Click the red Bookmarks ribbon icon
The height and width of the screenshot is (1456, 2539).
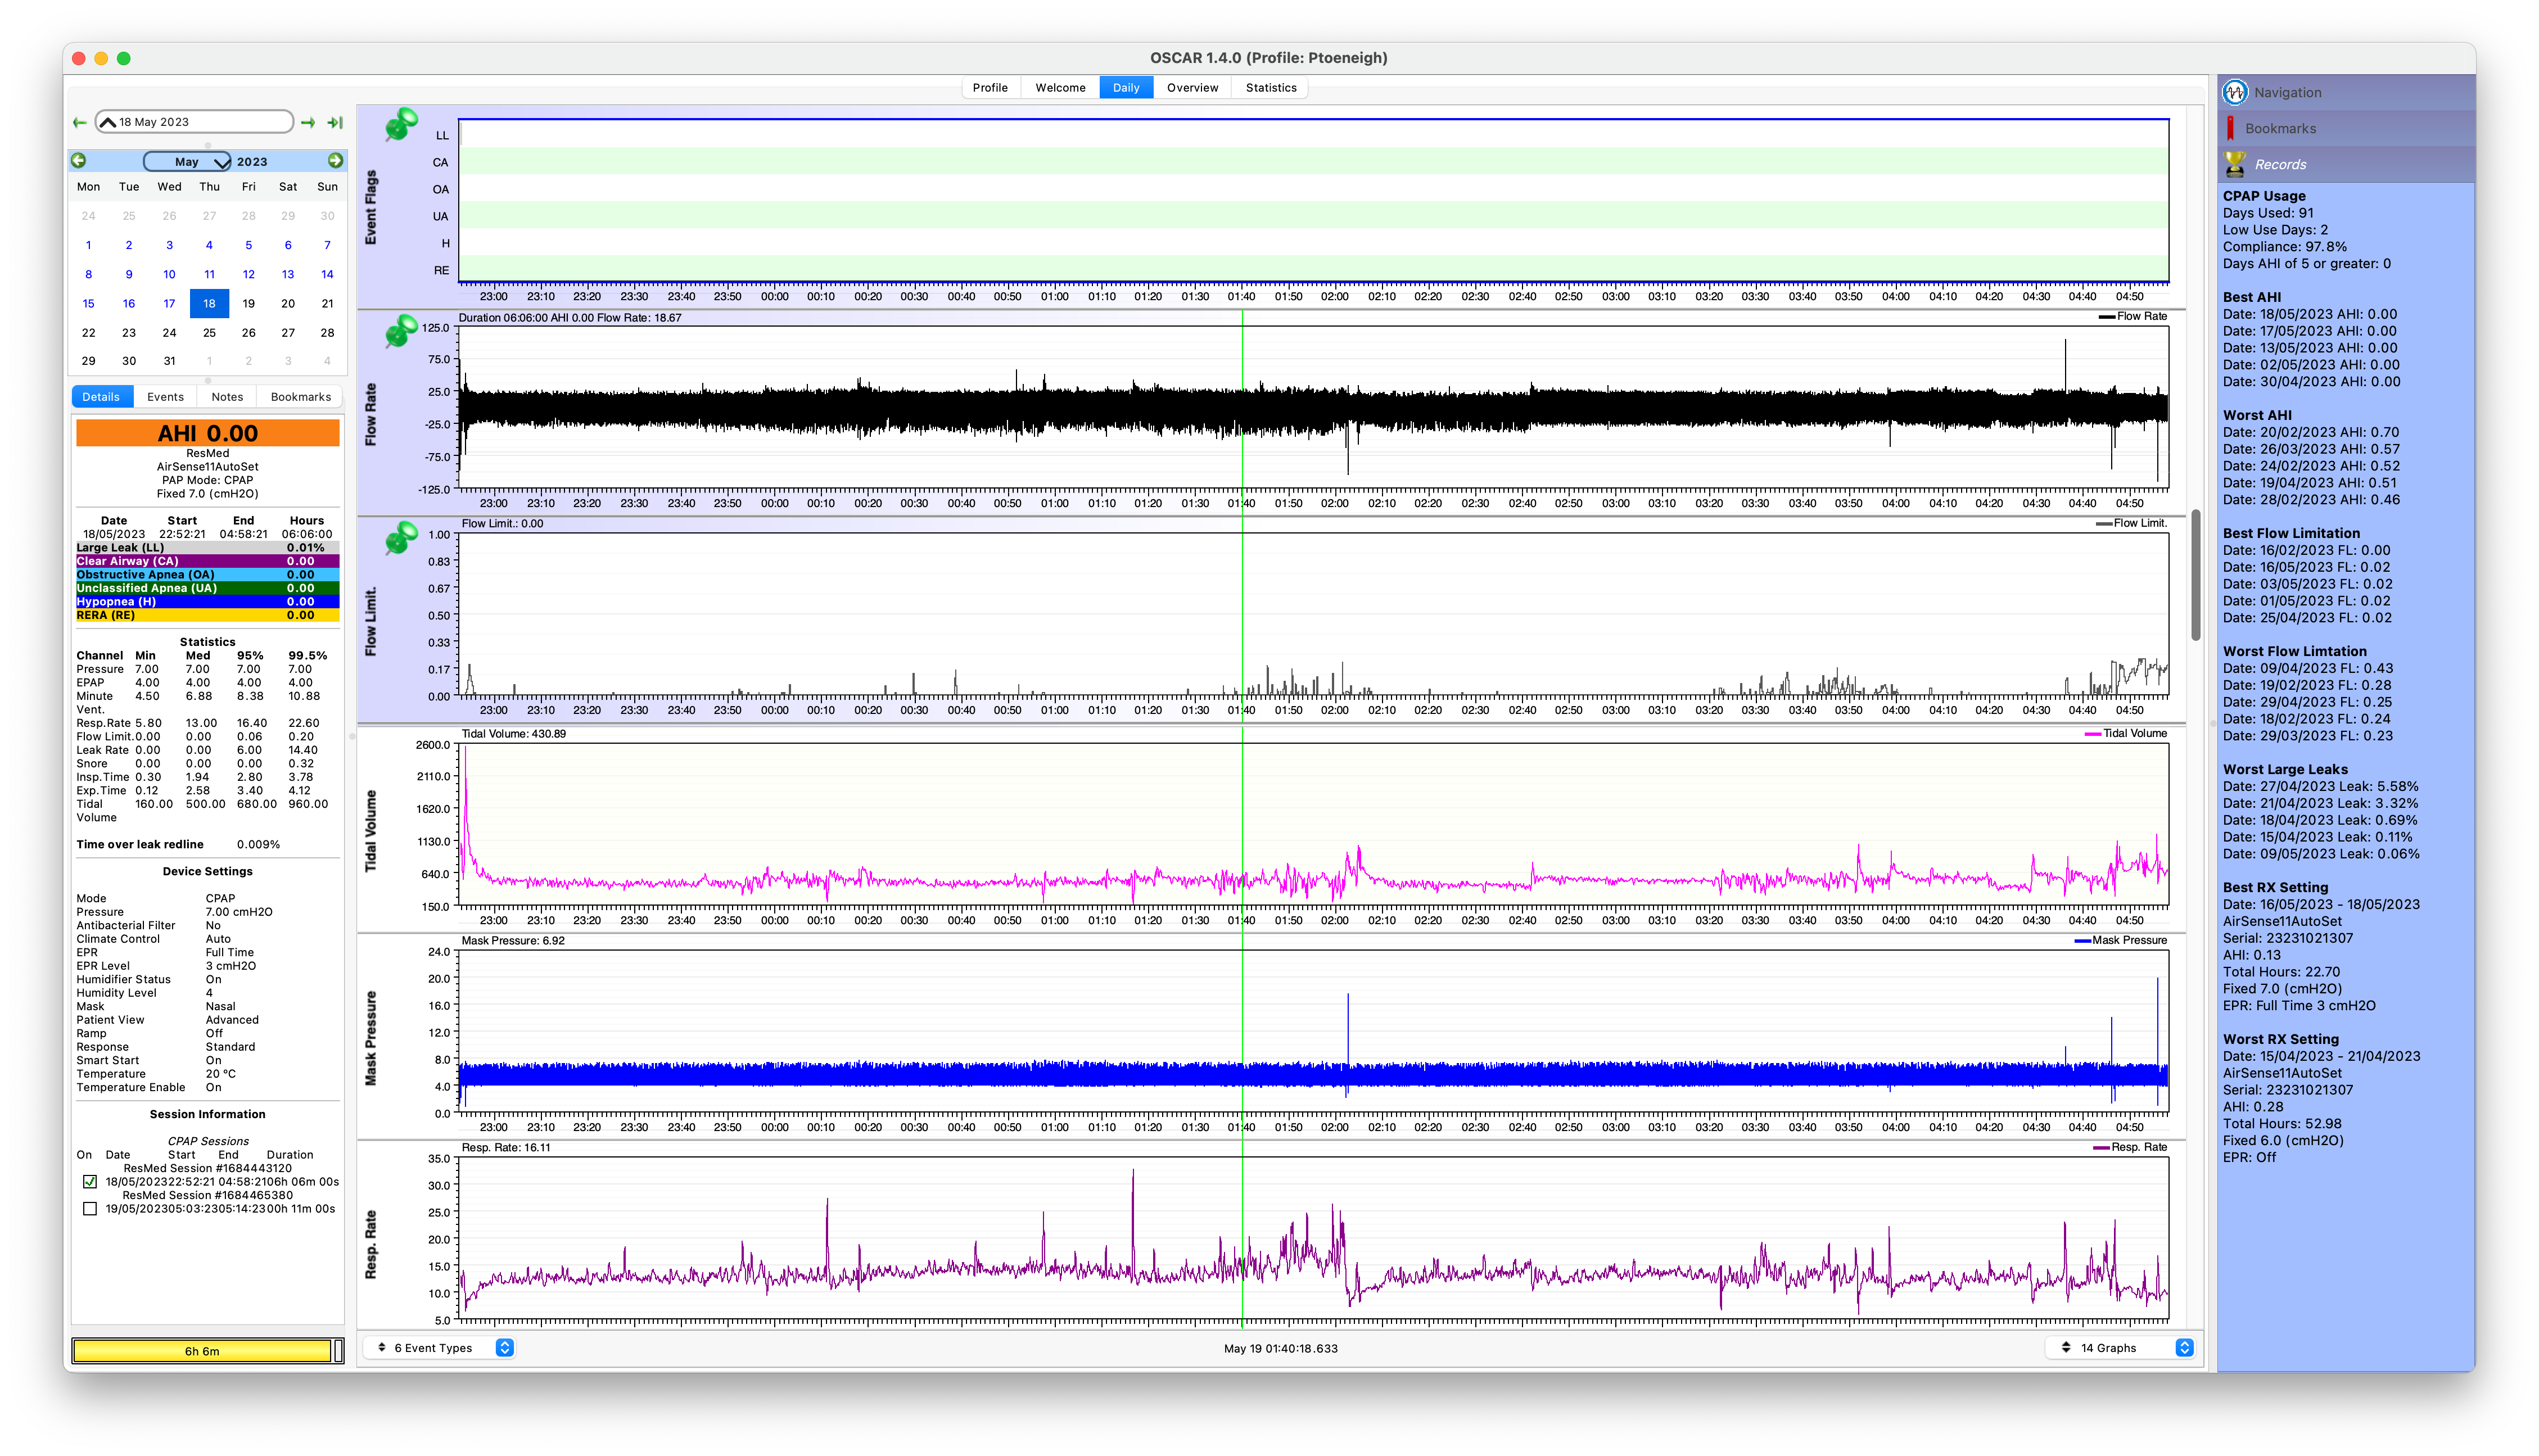click(2230, 128)
